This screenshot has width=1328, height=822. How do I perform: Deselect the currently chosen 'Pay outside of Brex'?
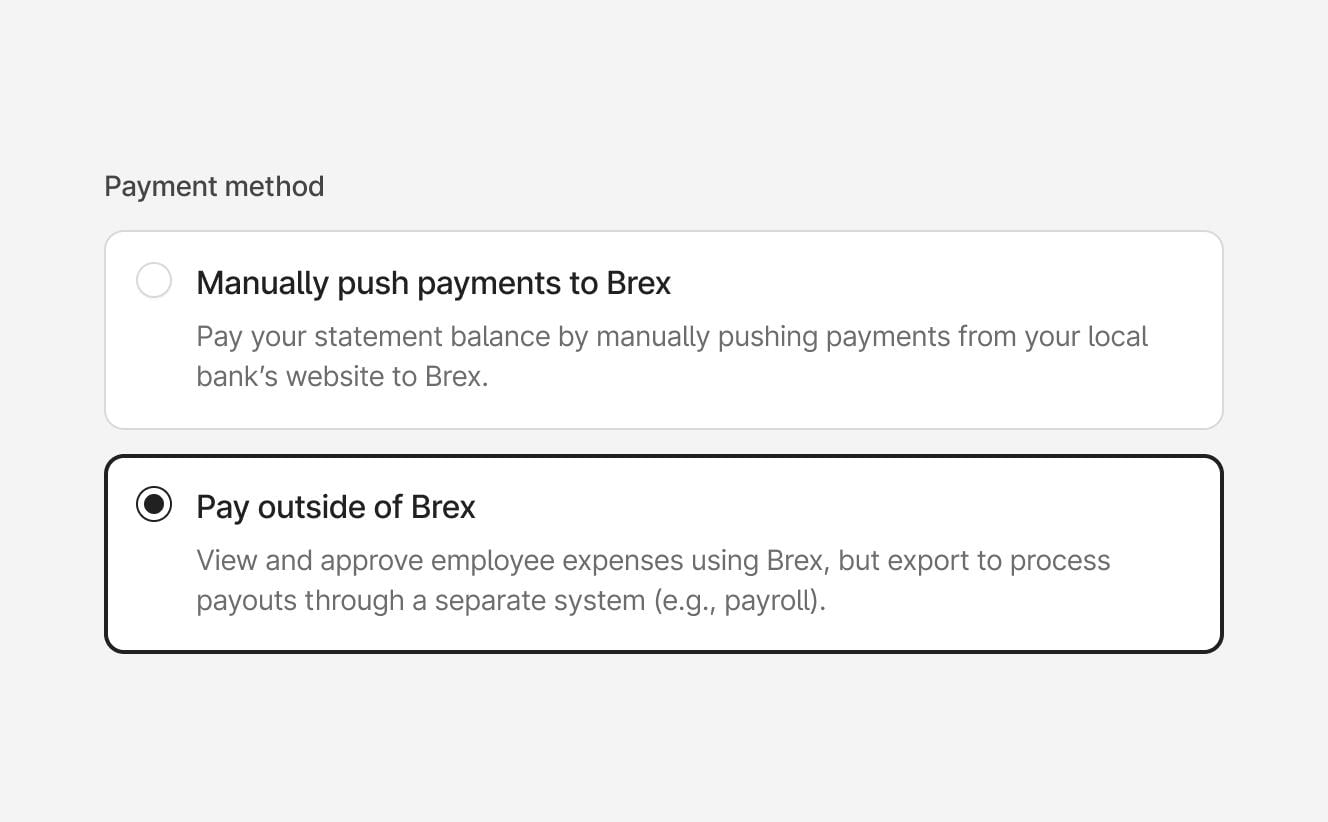(x=154, y=505)
